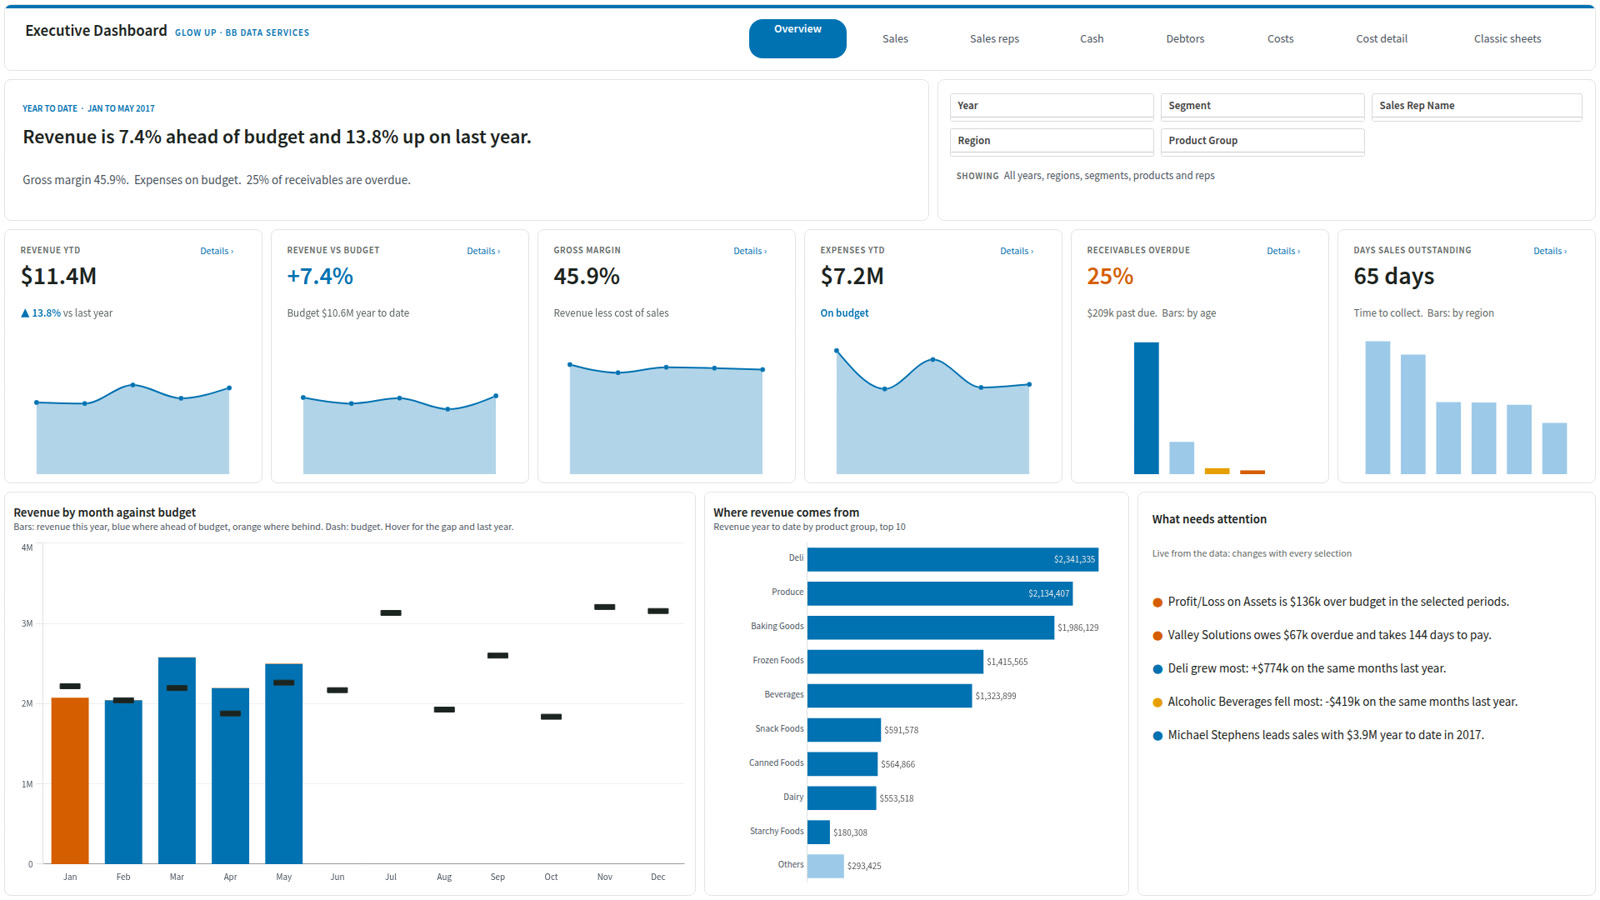Click the tallest bar in Receivables Overdue chart
The height and width of the screenshot is (900, 1600).
pyautogui.click(x=1146, y=408)
